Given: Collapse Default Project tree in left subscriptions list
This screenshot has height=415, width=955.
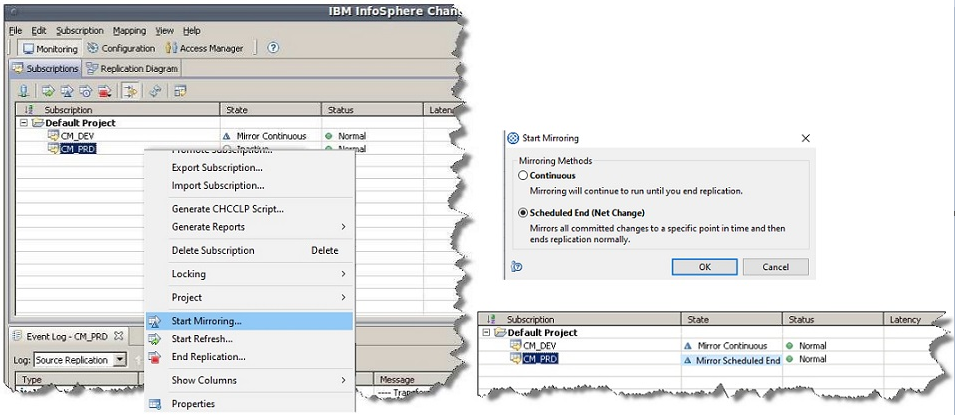Looking at the screenshot, I should 24,123.
